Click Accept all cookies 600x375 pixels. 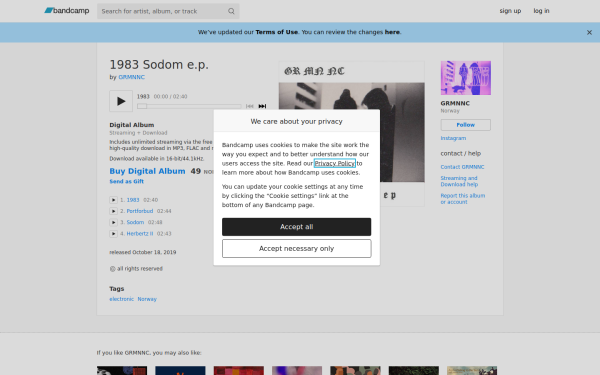pyautogui.click(x=297, y=227)
